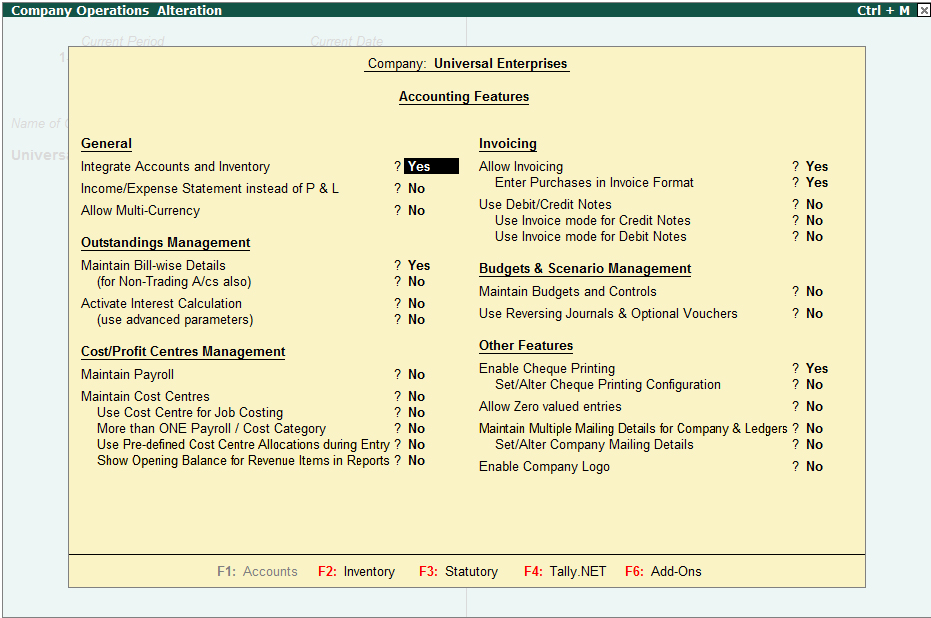
Task: Toggle Integrate Accounts and Inventory setting
Action: coord(430,166)
